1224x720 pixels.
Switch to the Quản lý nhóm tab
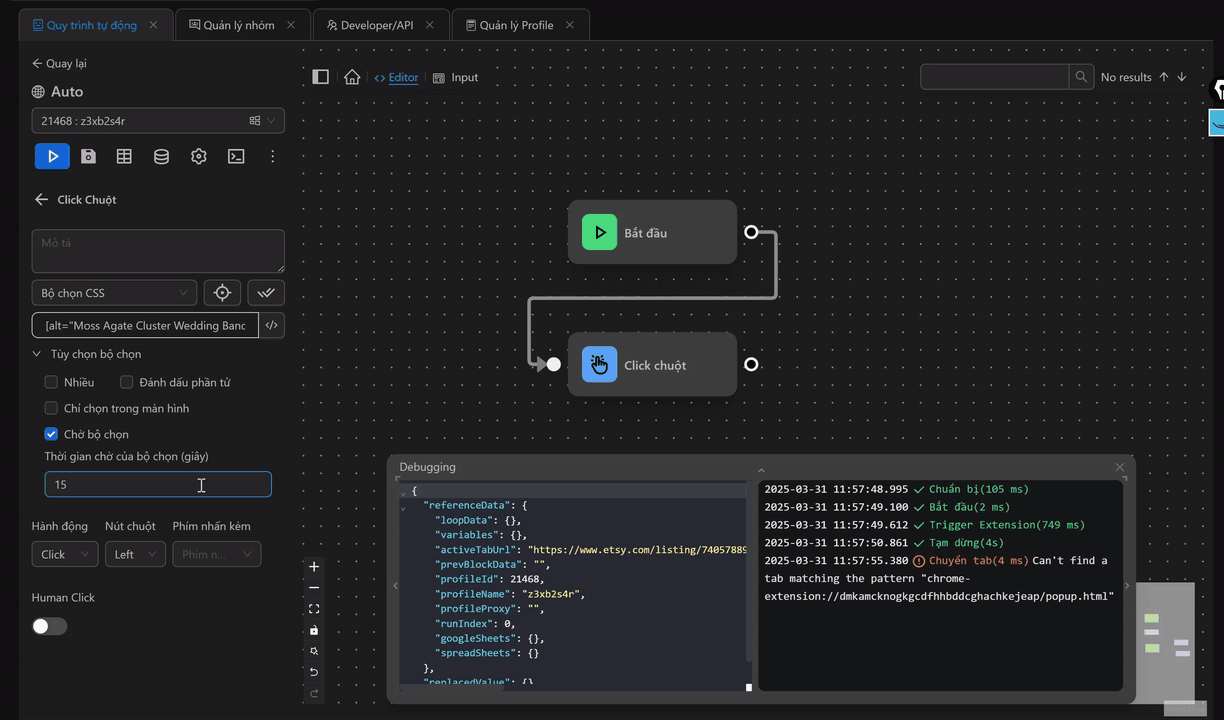click(x=238, y=25)
